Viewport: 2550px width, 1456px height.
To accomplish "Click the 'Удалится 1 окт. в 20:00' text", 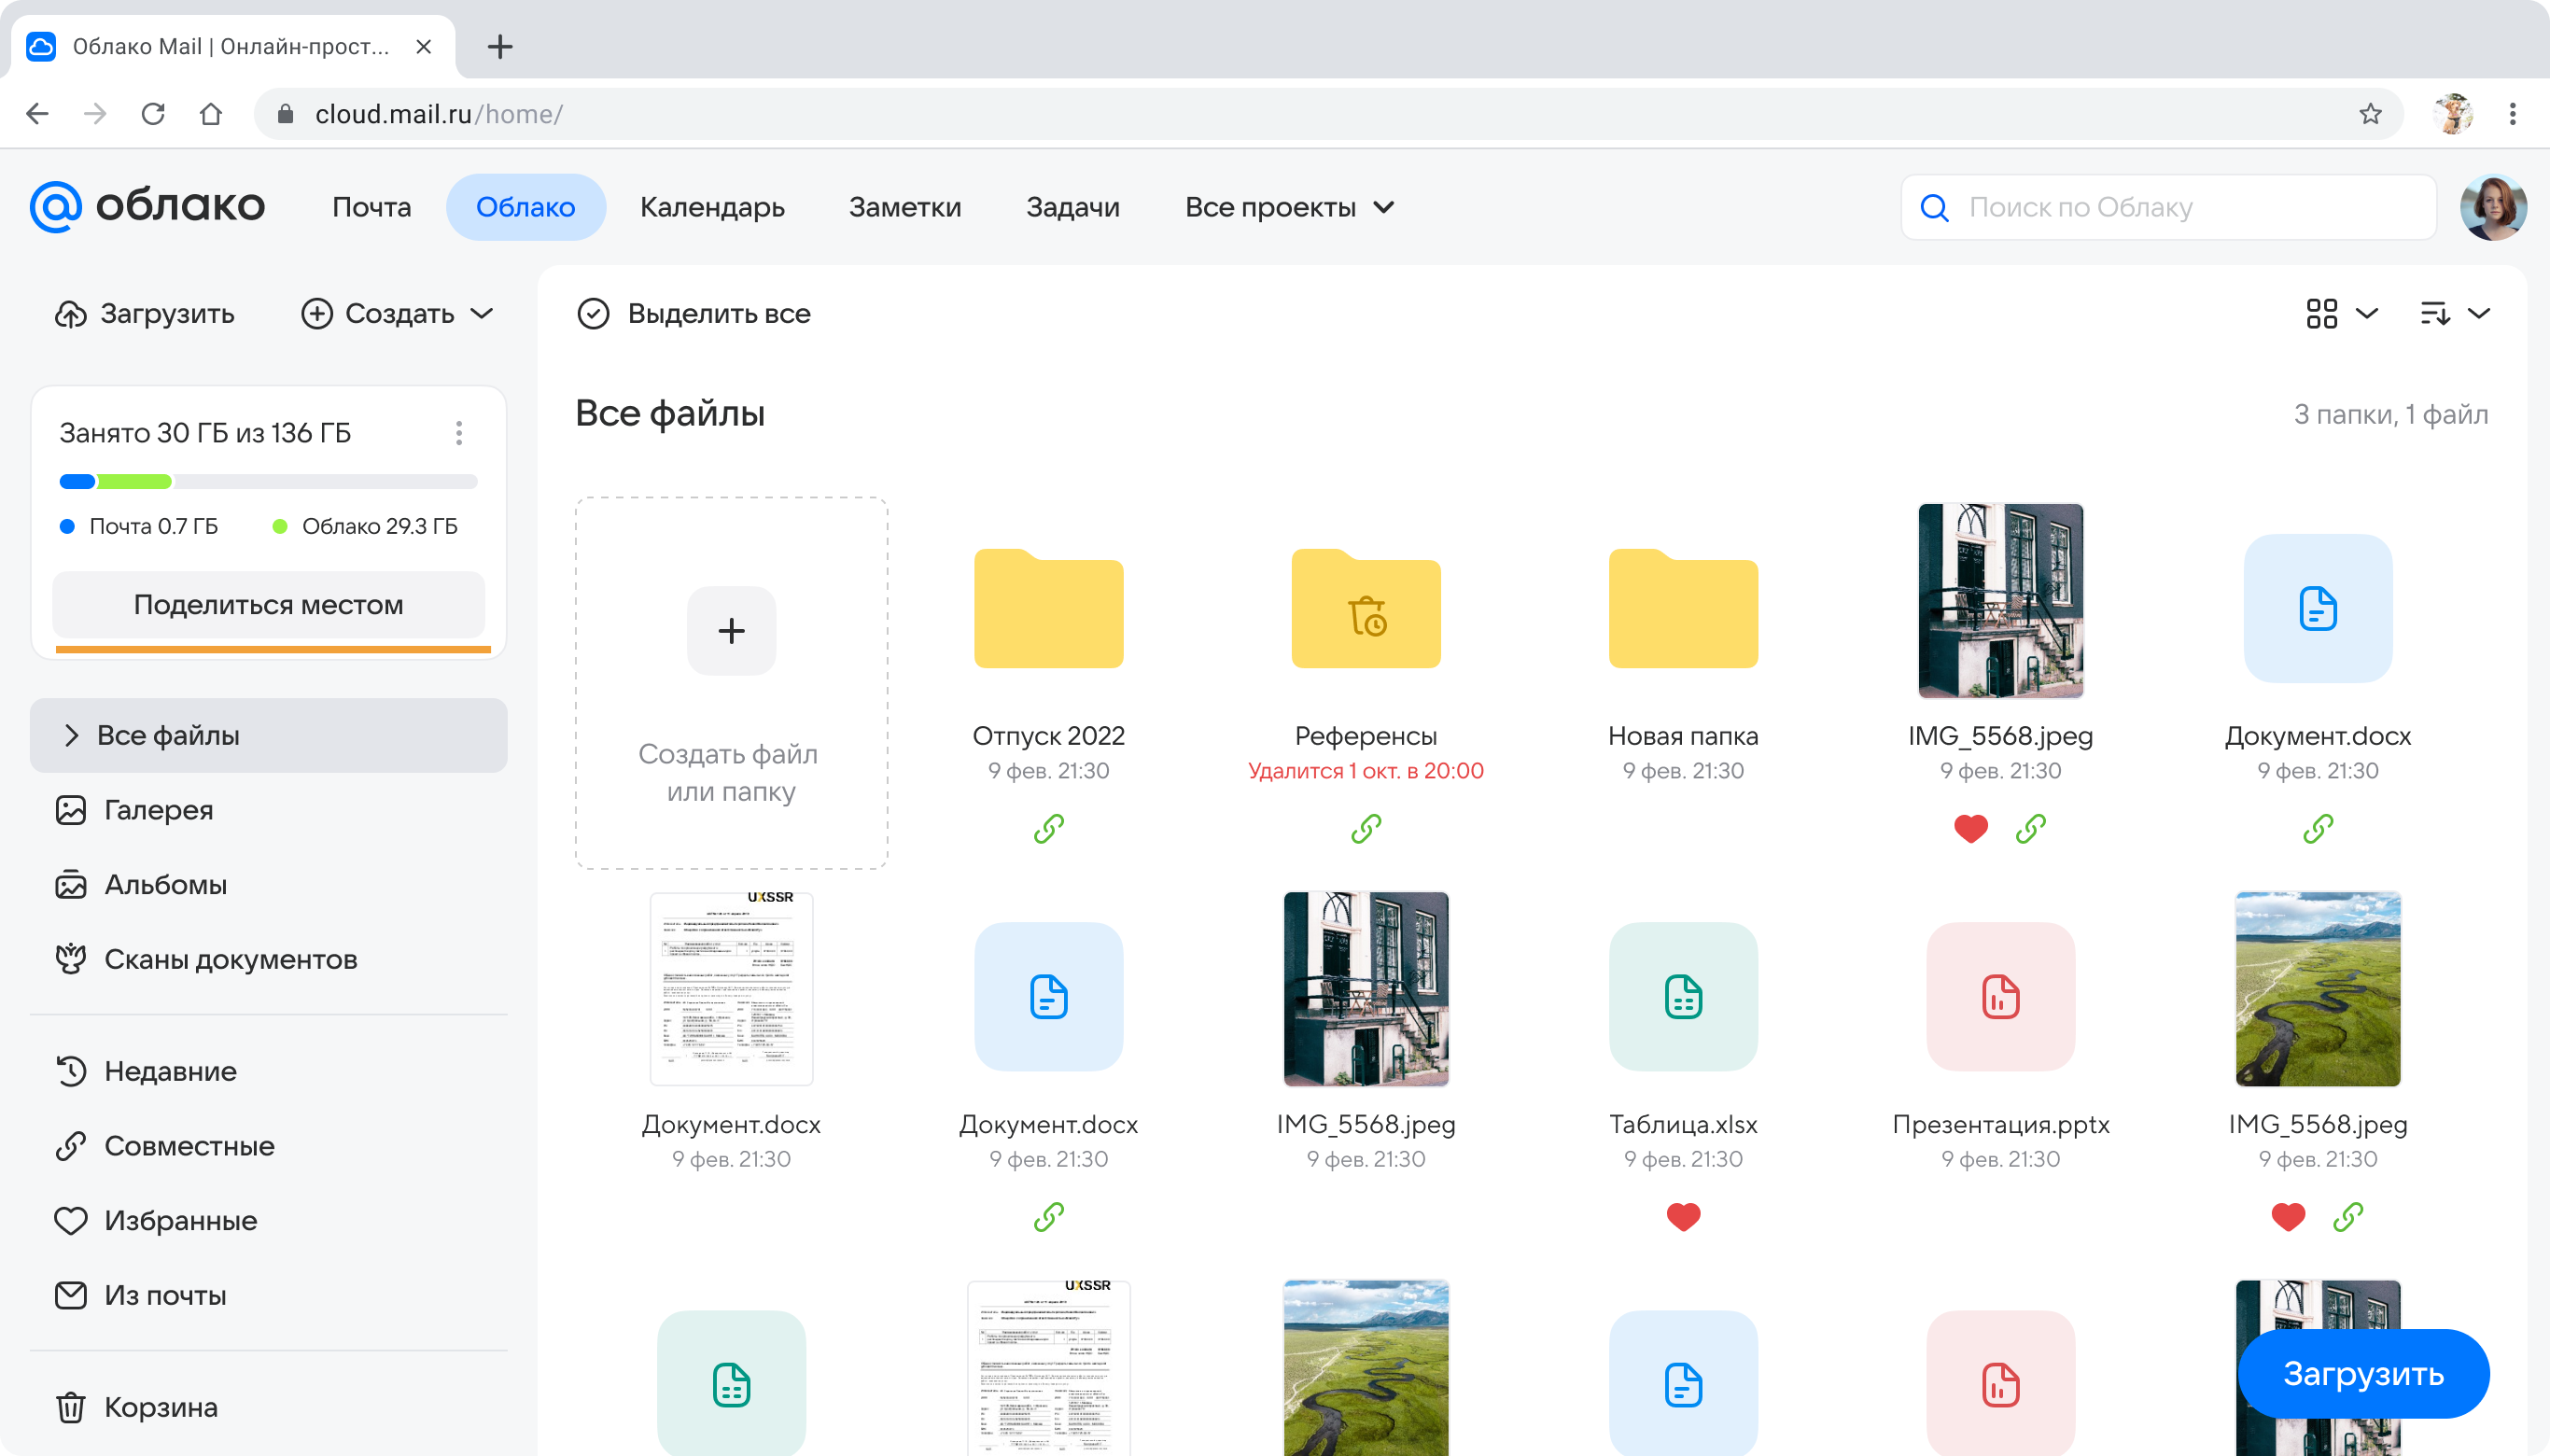I will click(x=1366, y=771).
